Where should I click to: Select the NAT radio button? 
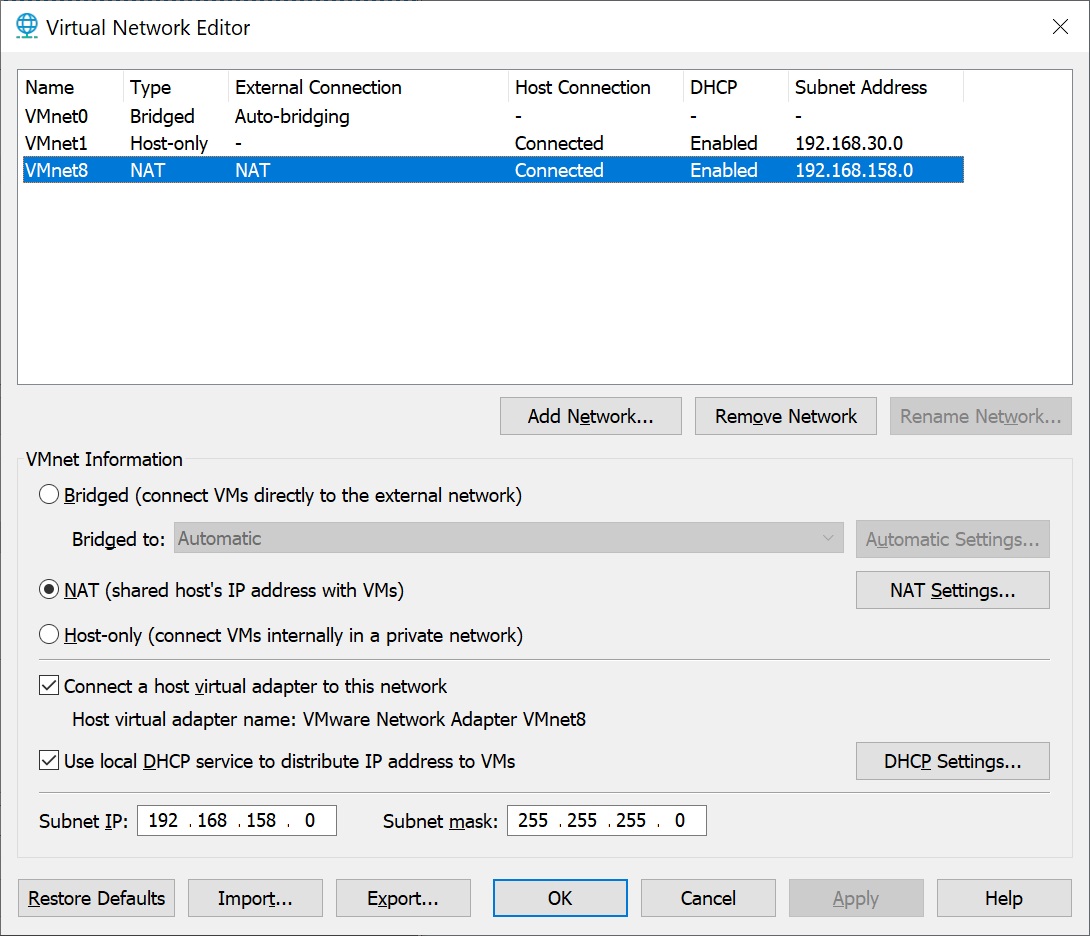click(x=49, y=590)
